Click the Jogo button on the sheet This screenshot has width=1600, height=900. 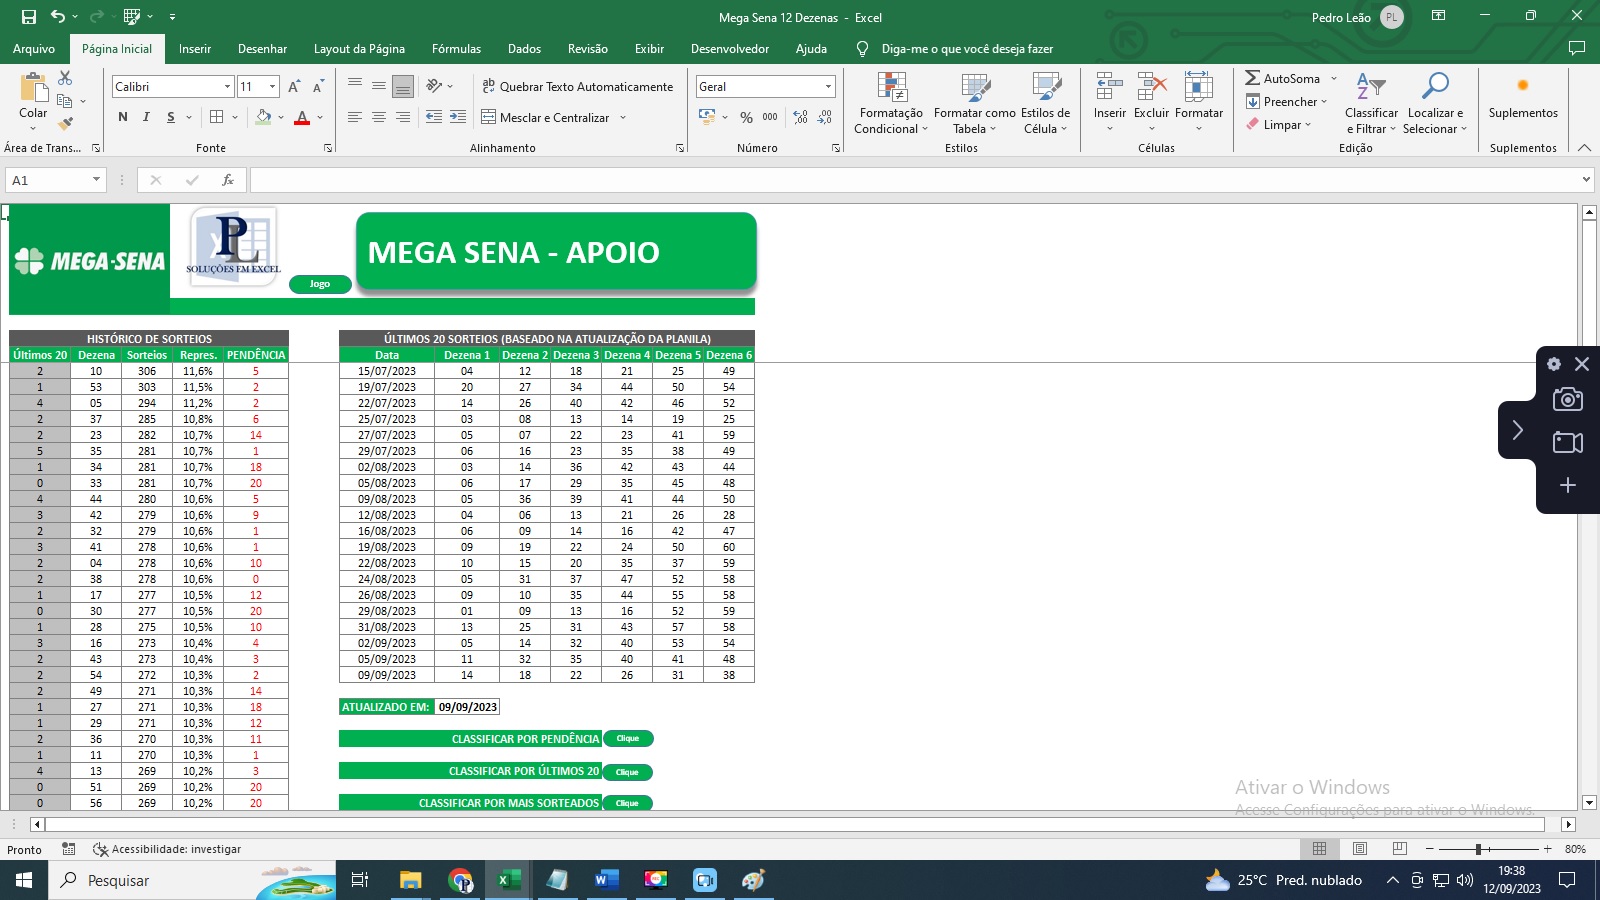coord(320,284)
